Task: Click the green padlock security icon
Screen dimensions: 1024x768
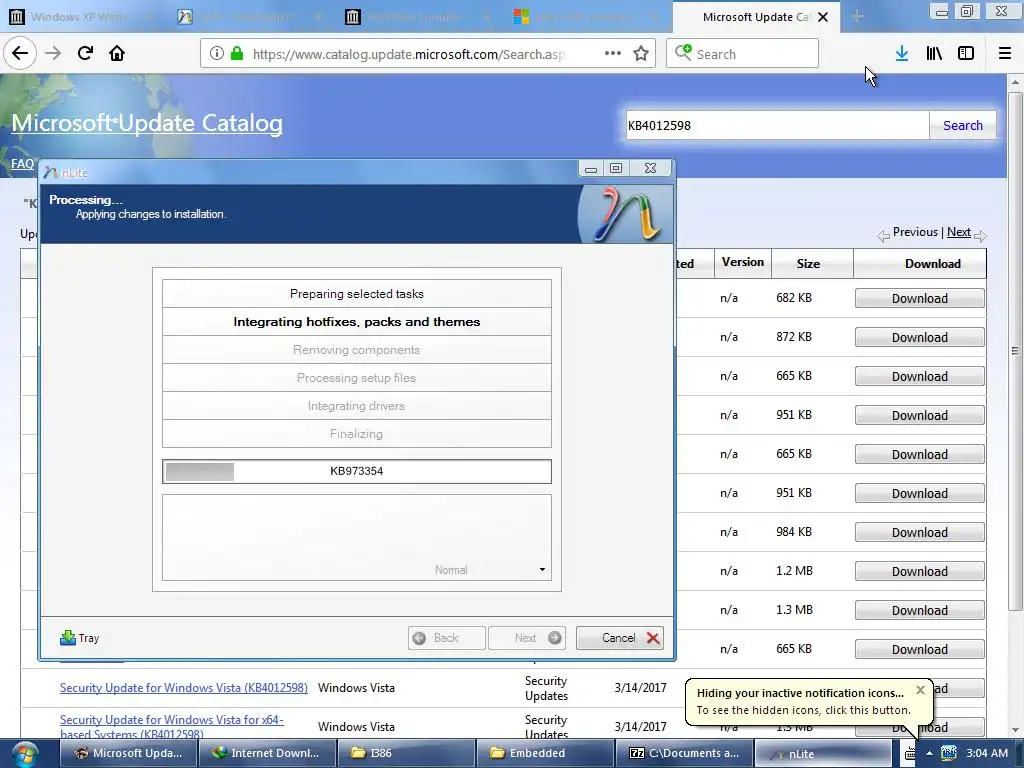Action: pos(237,54)
